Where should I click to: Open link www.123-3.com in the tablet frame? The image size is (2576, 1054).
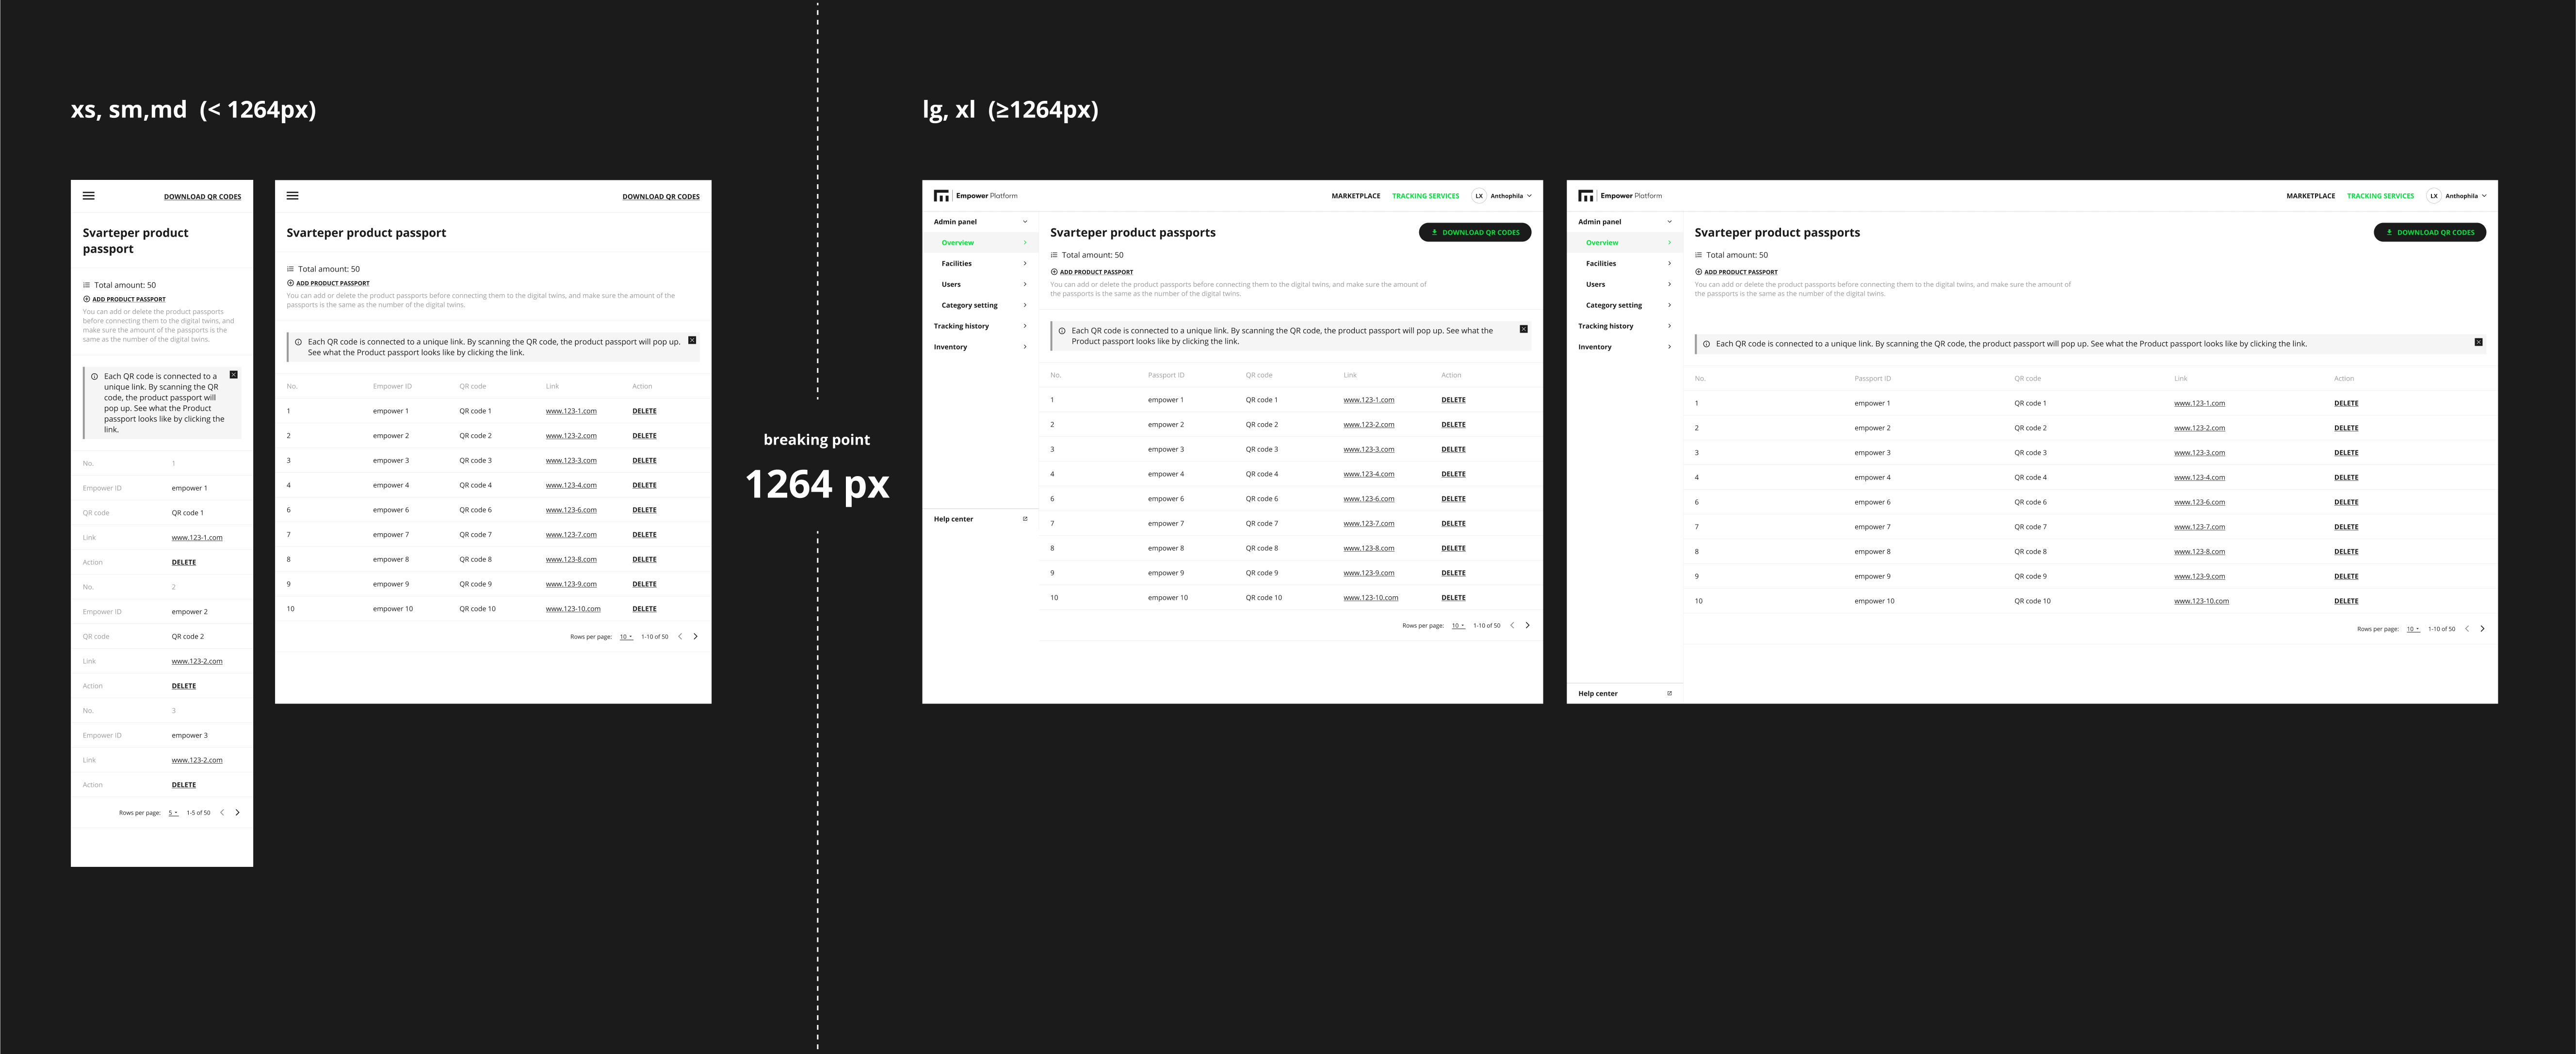click(x=571, y=461)
